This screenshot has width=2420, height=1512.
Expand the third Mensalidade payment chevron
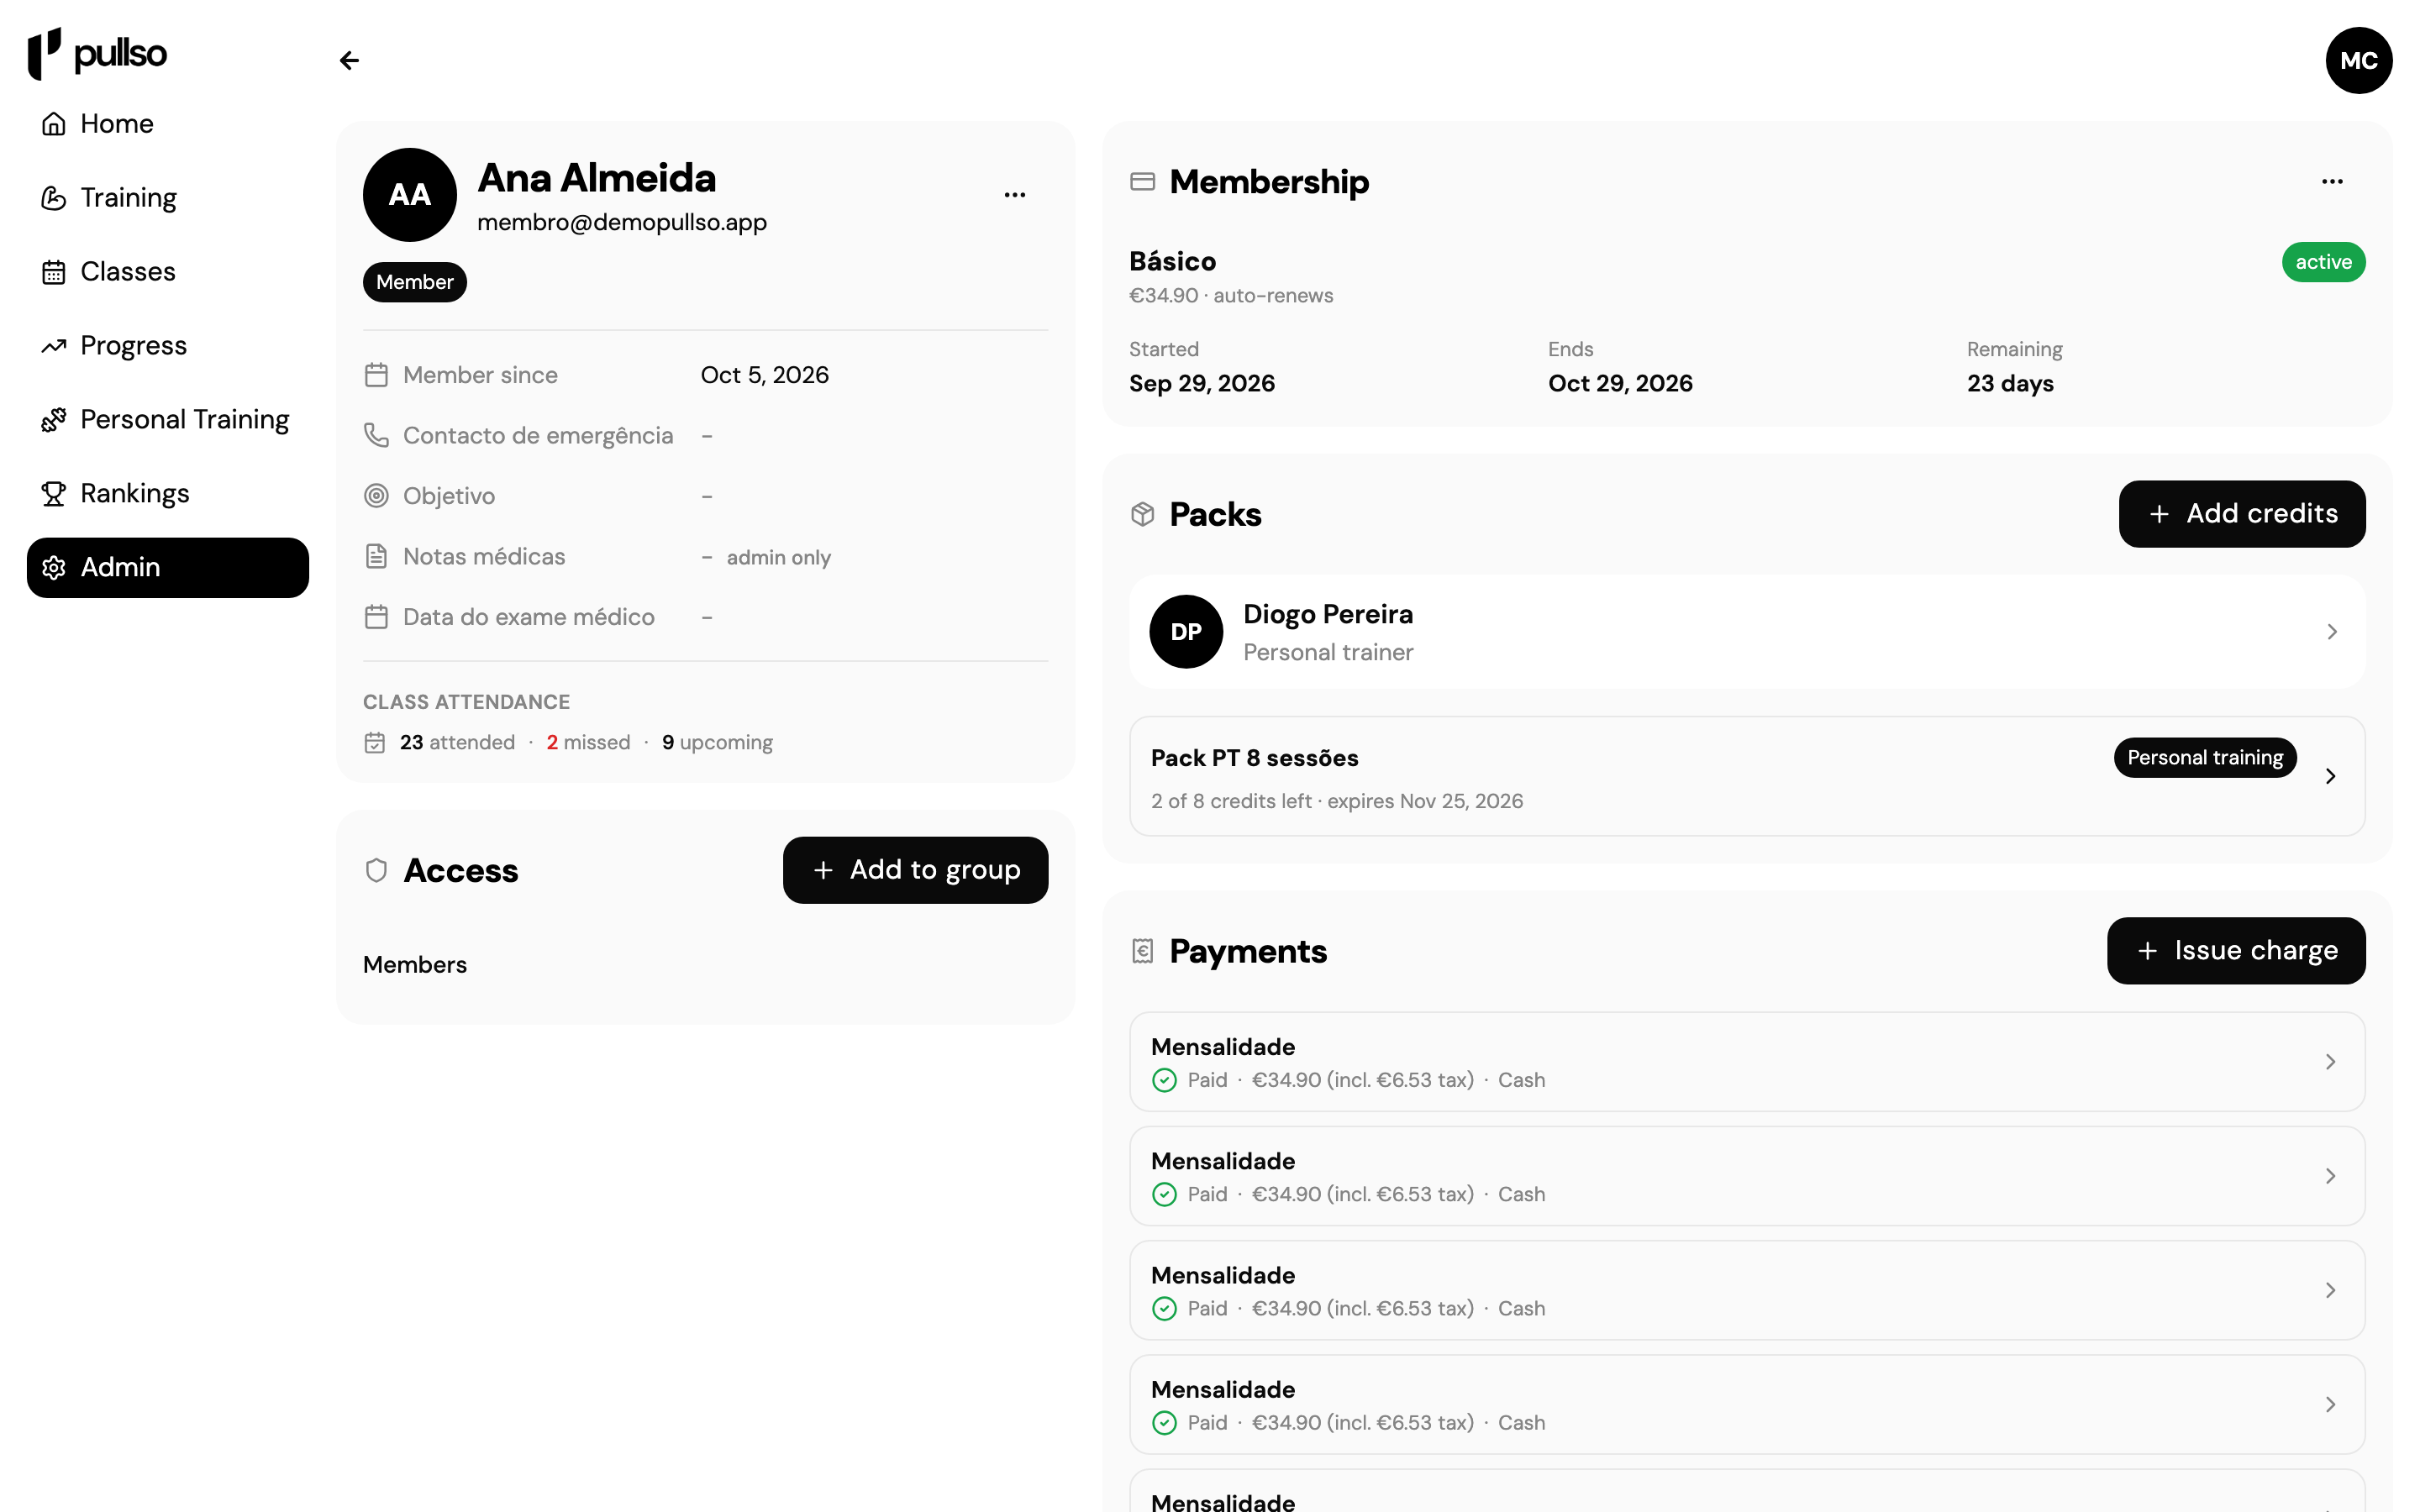tap(2330, 1290)
